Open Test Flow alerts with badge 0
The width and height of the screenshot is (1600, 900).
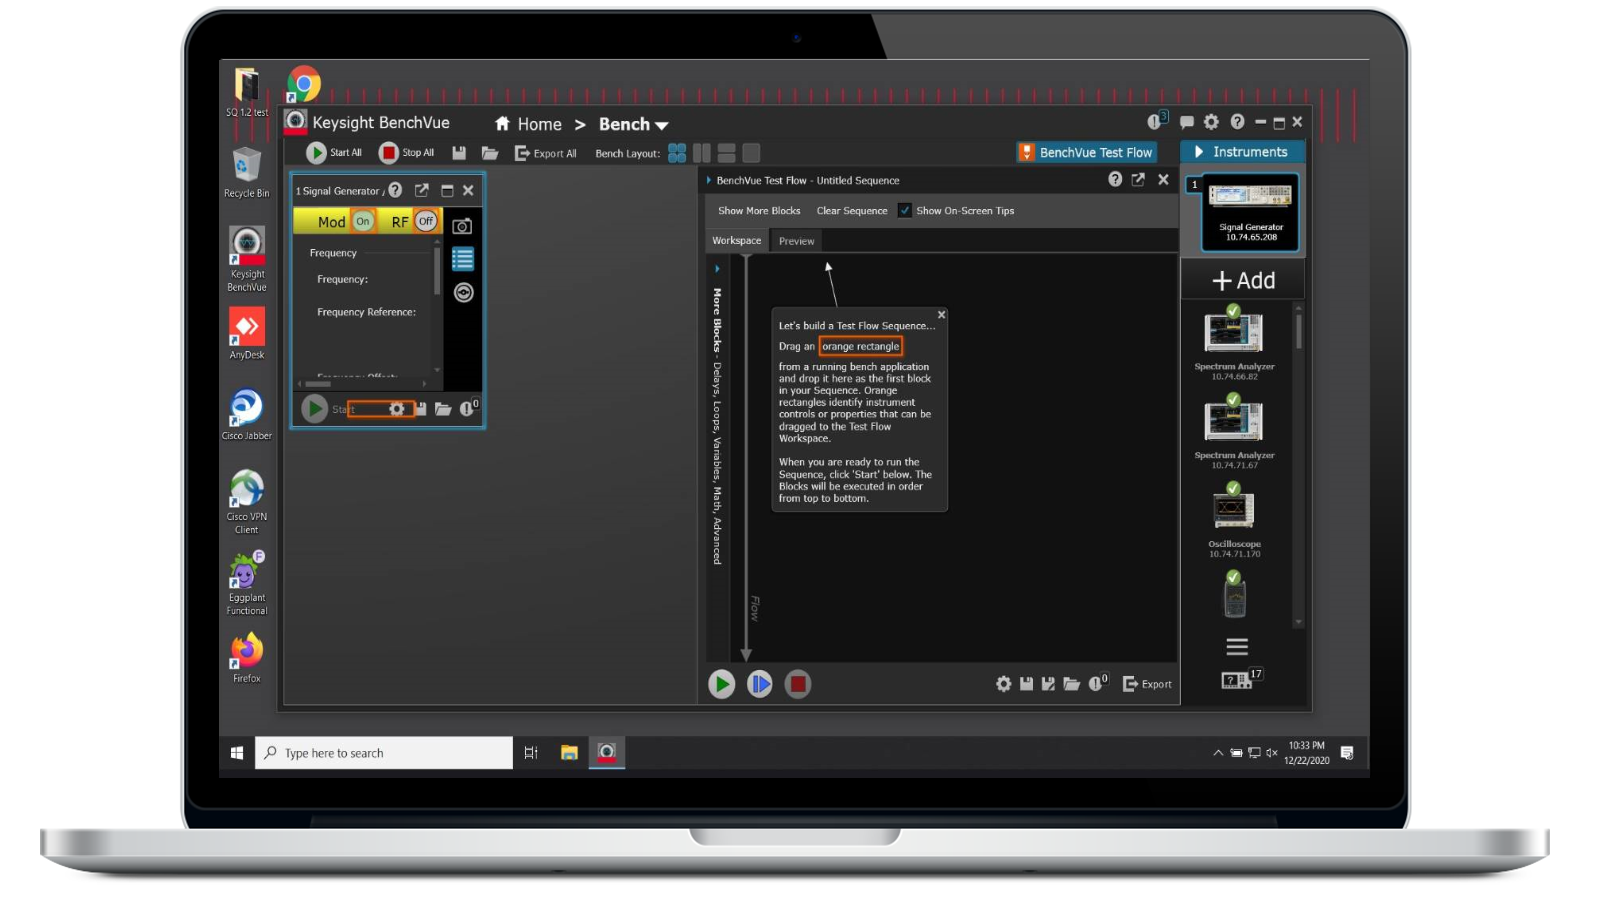pos(1098,683)
